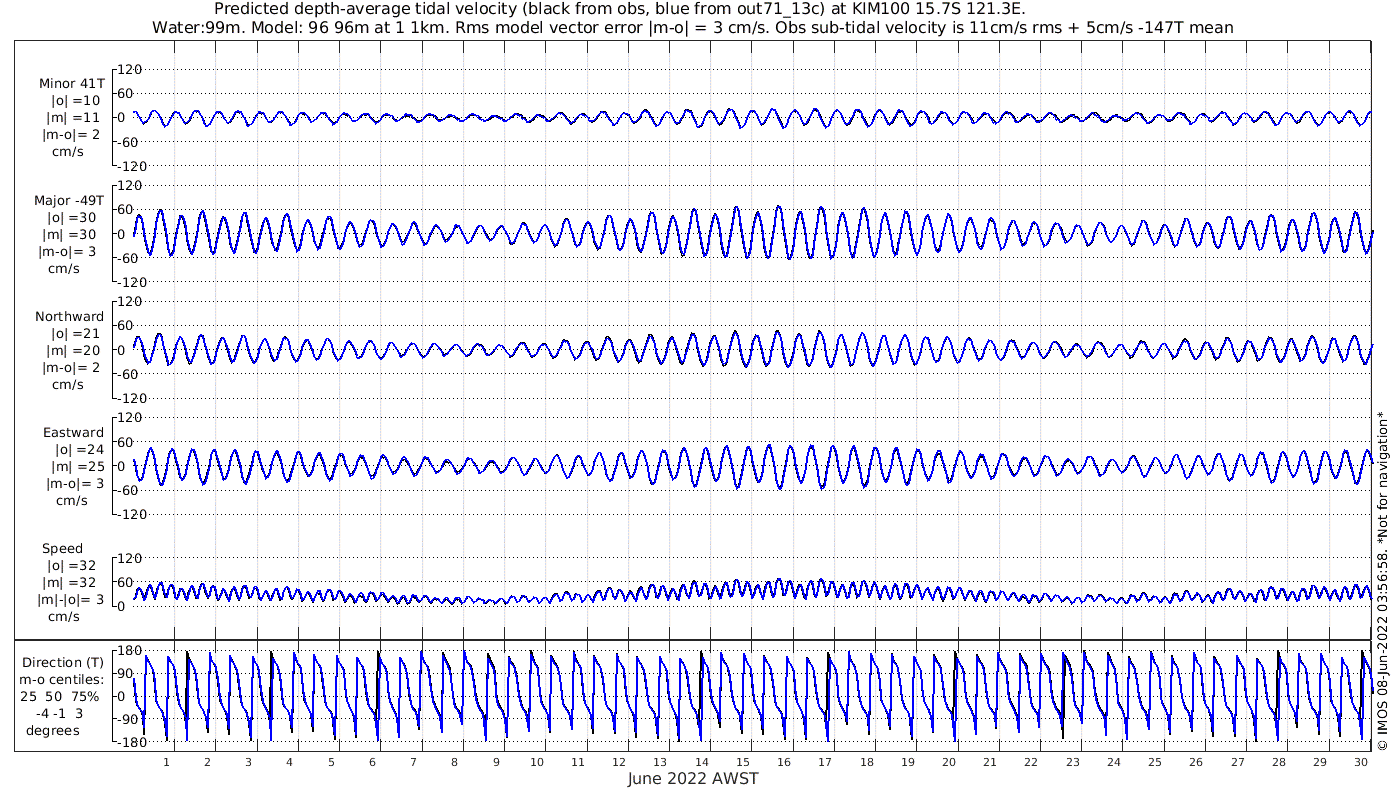Click the date tick label '22' on x-axis
Screen dimensions: 1400x800
pos(1031,762)
